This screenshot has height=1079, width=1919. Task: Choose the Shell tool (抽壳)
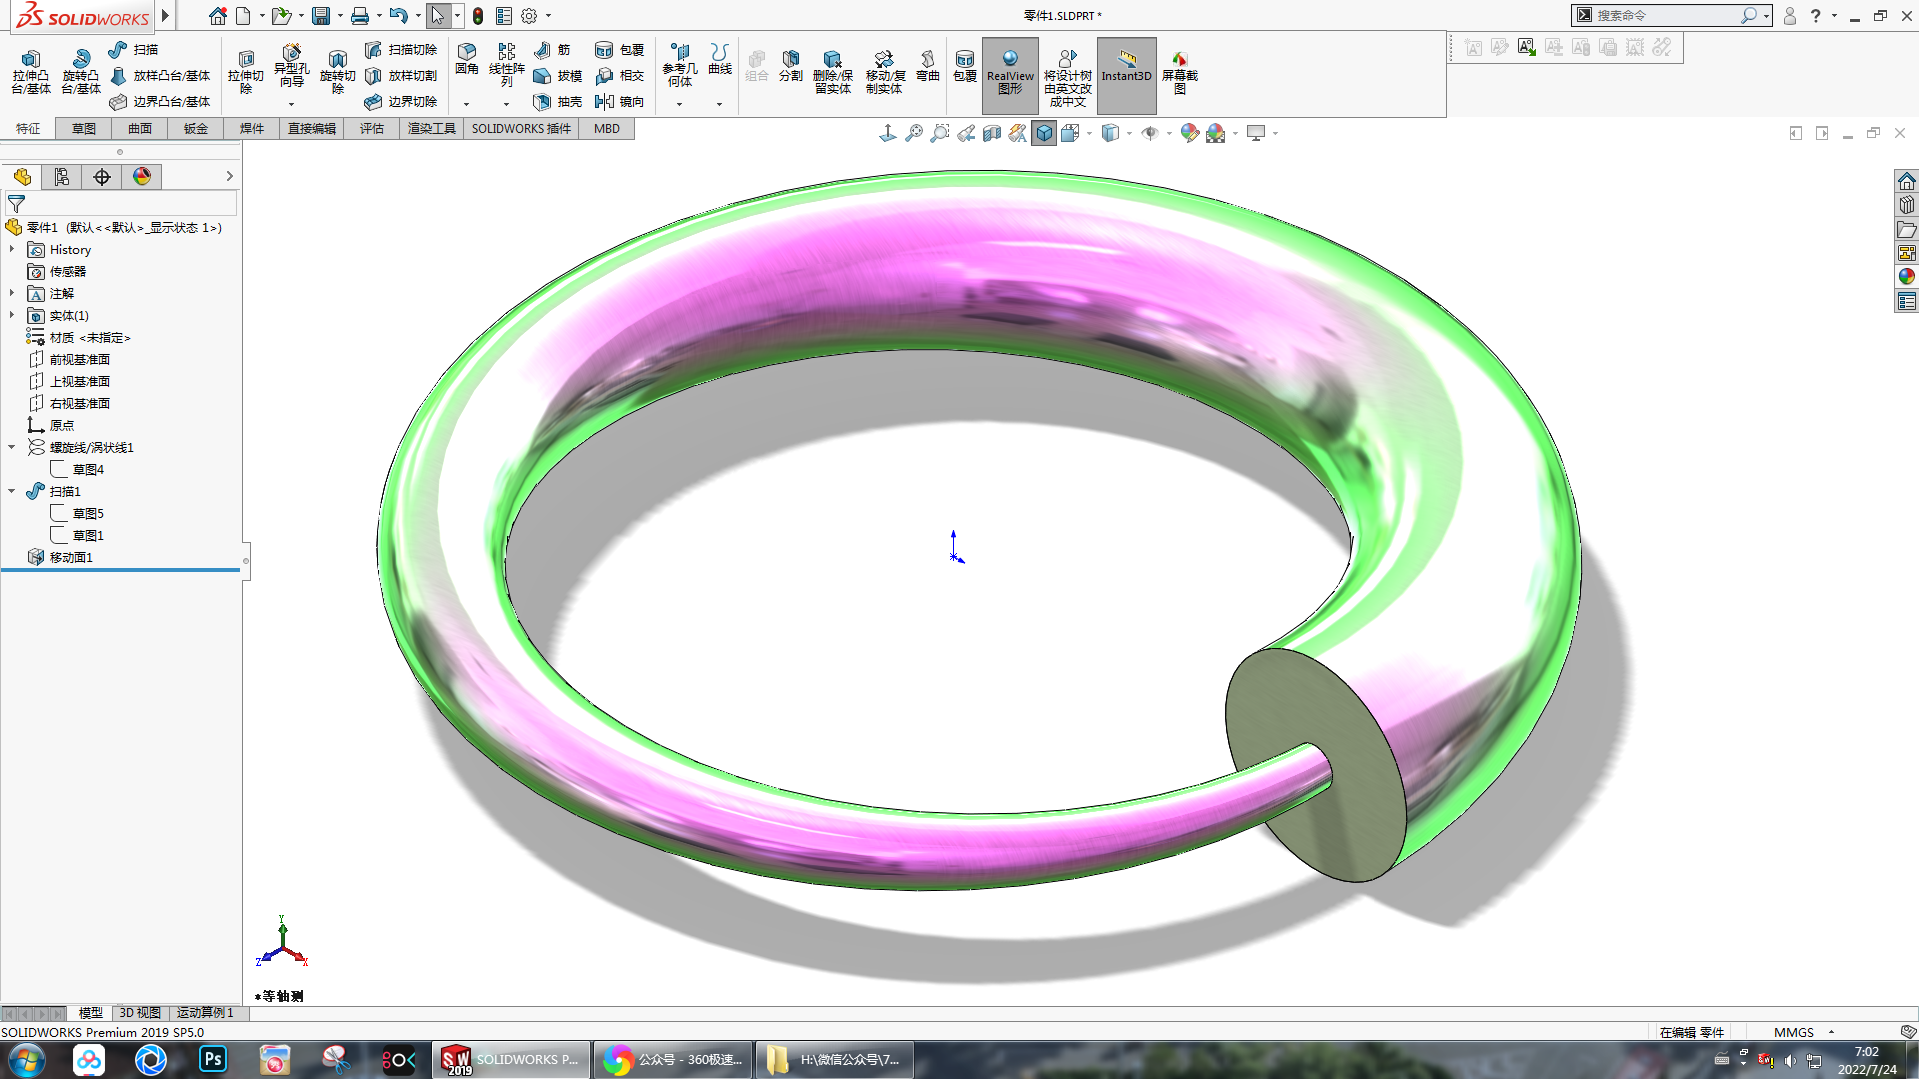pos(557,102)
